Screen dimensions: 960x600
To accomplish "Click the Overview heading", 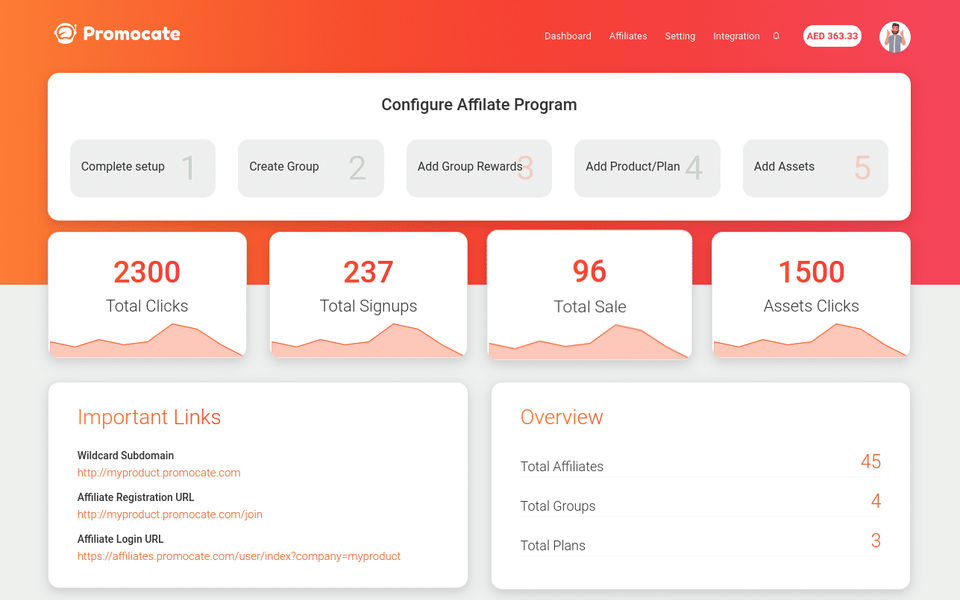I will coord(561,417).
